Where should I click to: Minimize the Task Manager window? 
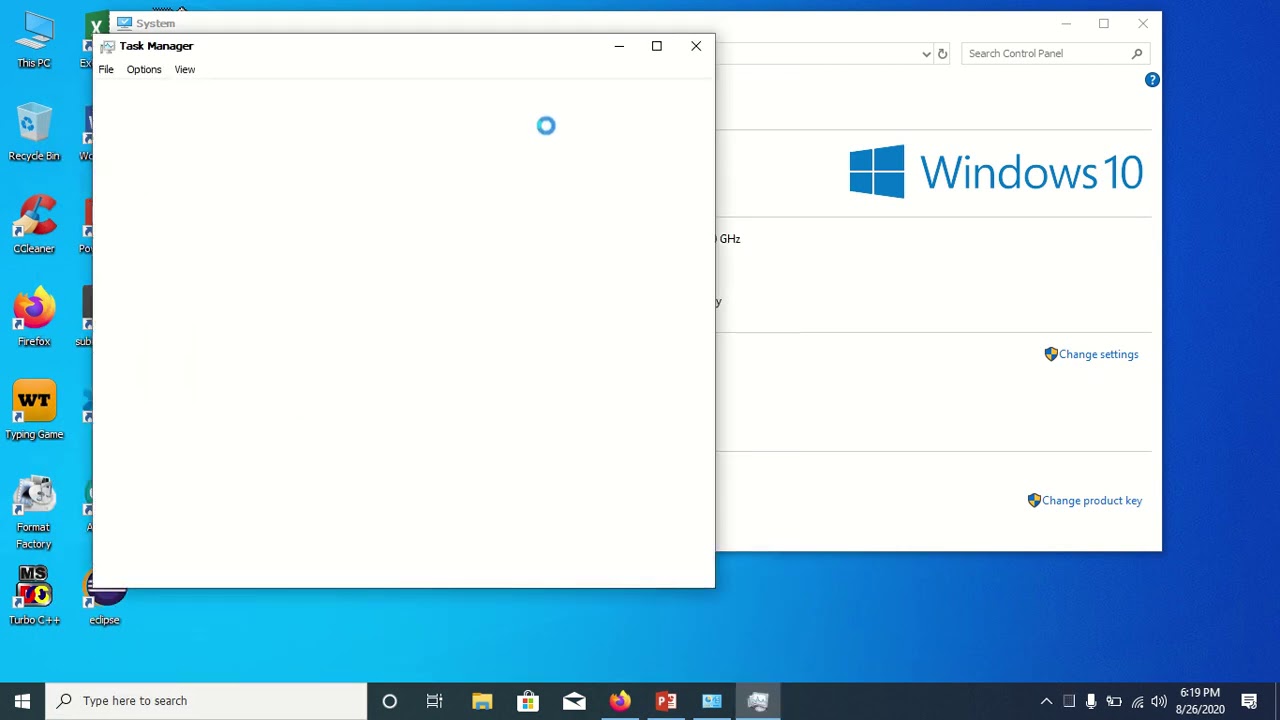click(x=619, y=46)
